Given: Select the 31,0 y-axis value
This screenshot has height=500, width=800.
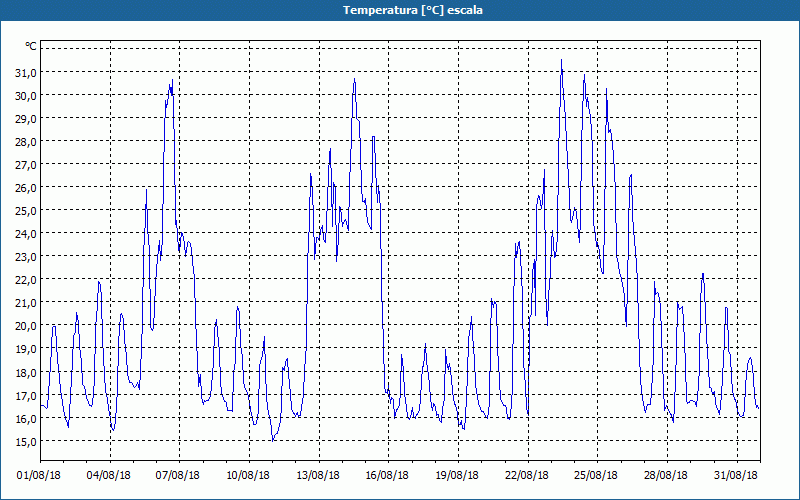Looking at the screenshot, I should tap(26, 72).
